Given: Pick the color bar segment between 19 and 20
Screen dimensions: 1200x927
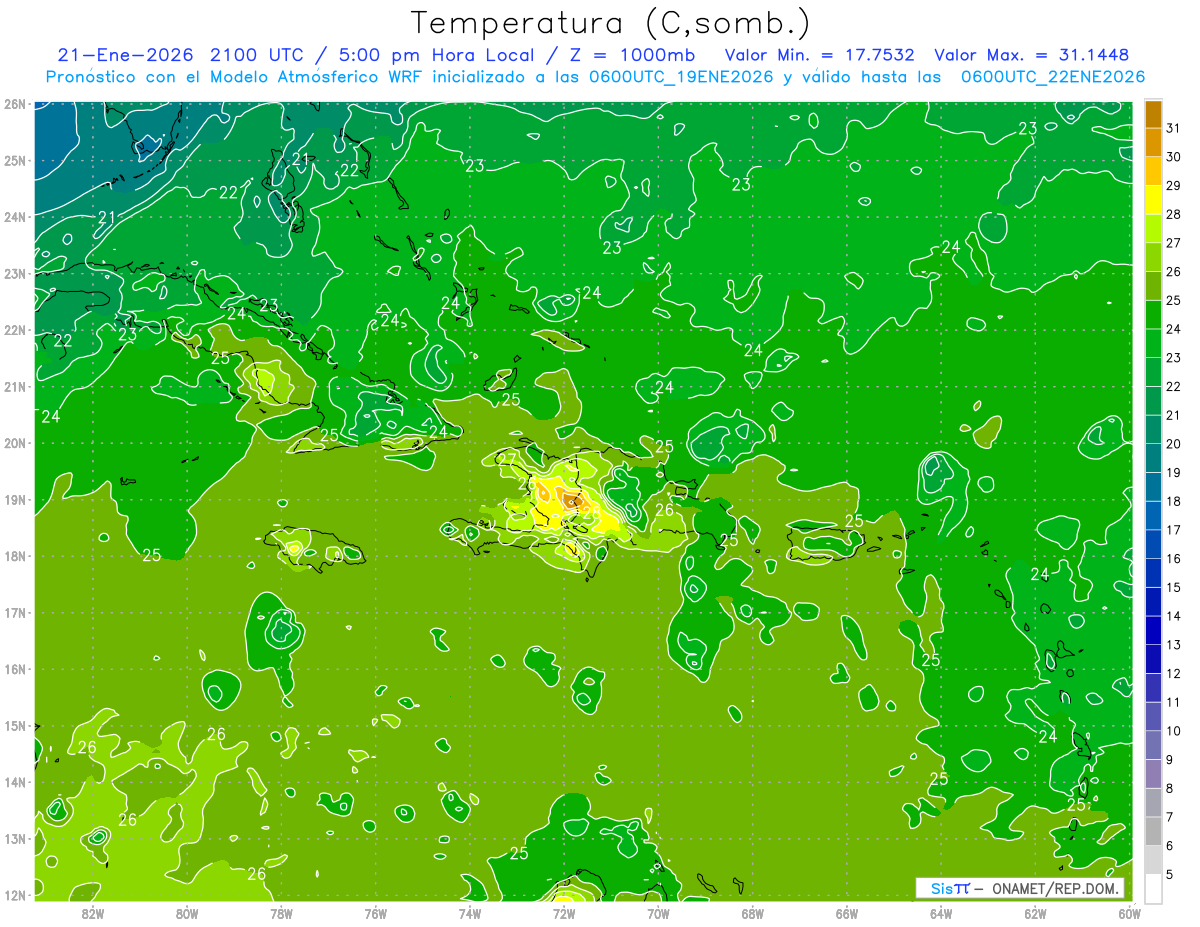Looking at the screenshot, I should pos(1153,458).
